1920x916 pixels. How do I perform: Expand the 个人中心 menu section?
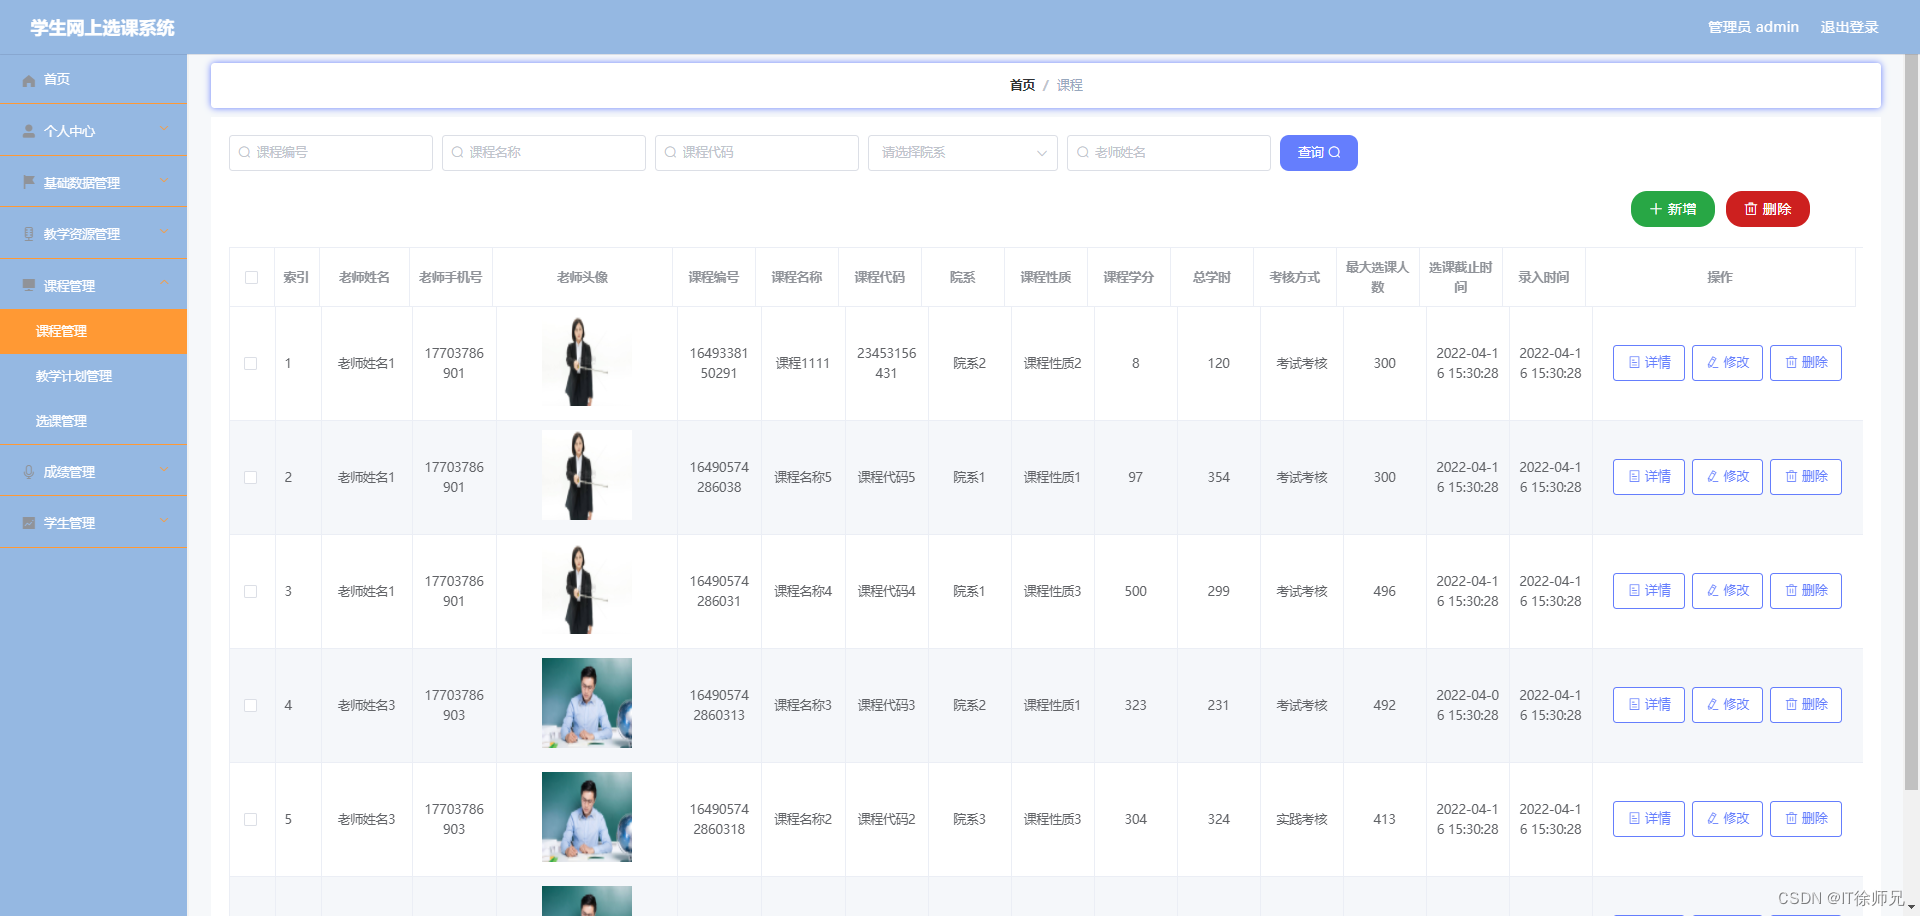click(94, 130)
